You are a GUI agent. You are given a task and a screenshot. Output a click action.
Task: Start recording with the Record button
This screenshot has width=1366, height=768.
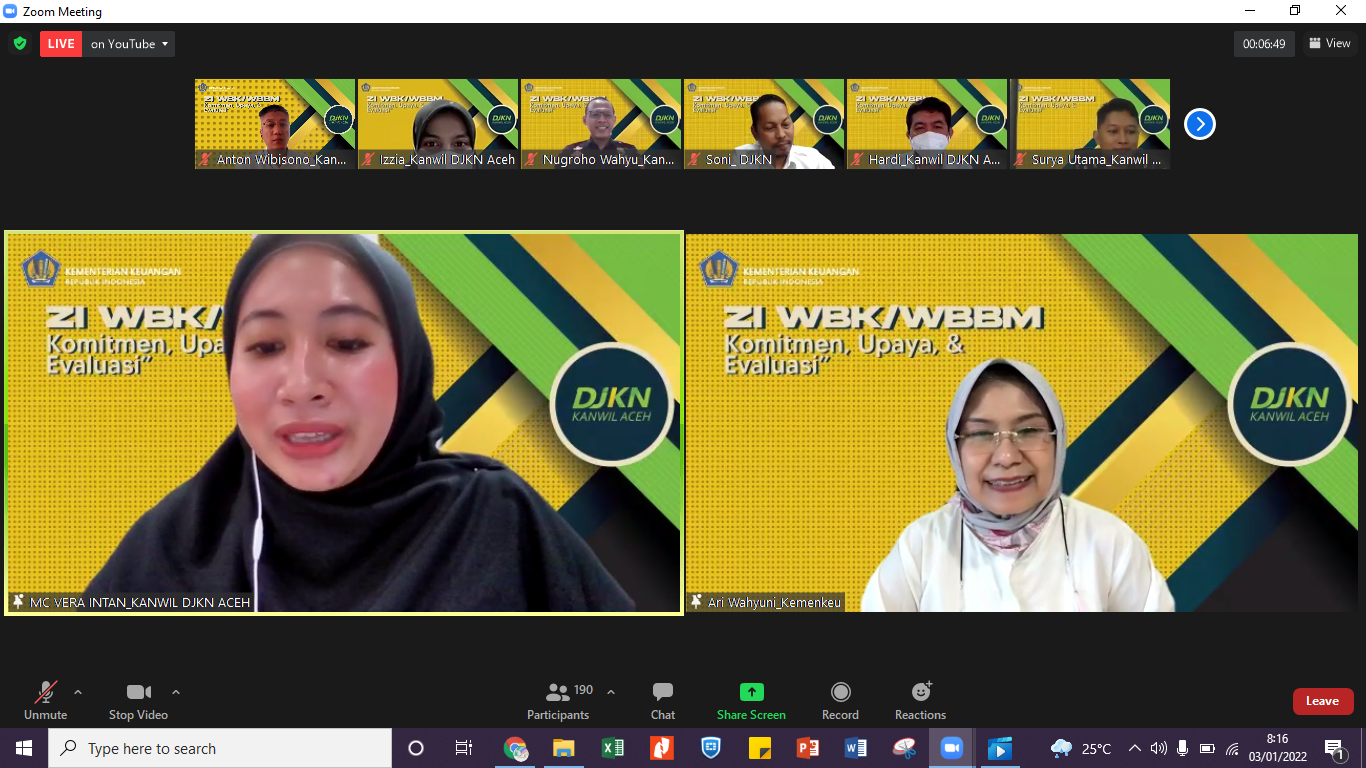[840, 701]
